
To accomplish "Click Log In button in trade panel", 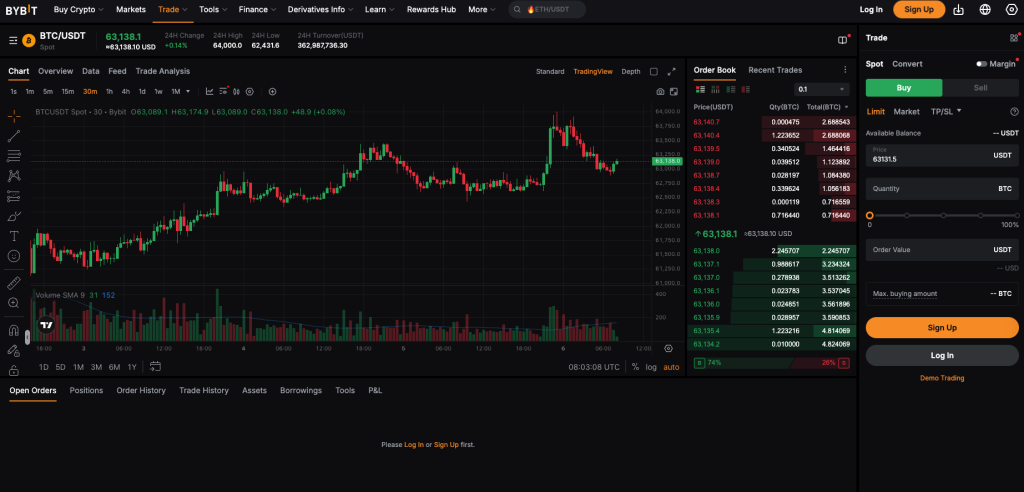I will pyautogui.click(x=942, y=355).
